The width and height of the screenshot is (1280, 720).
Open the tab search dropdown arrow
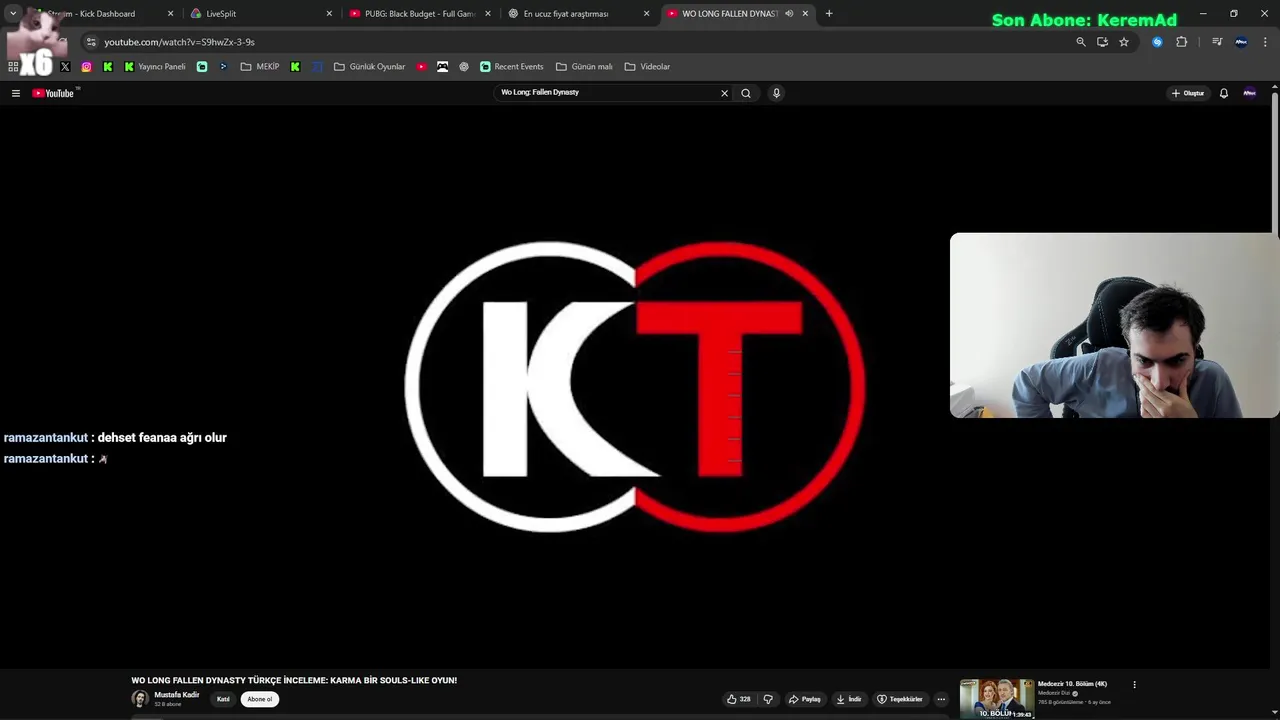click(13, 14)
